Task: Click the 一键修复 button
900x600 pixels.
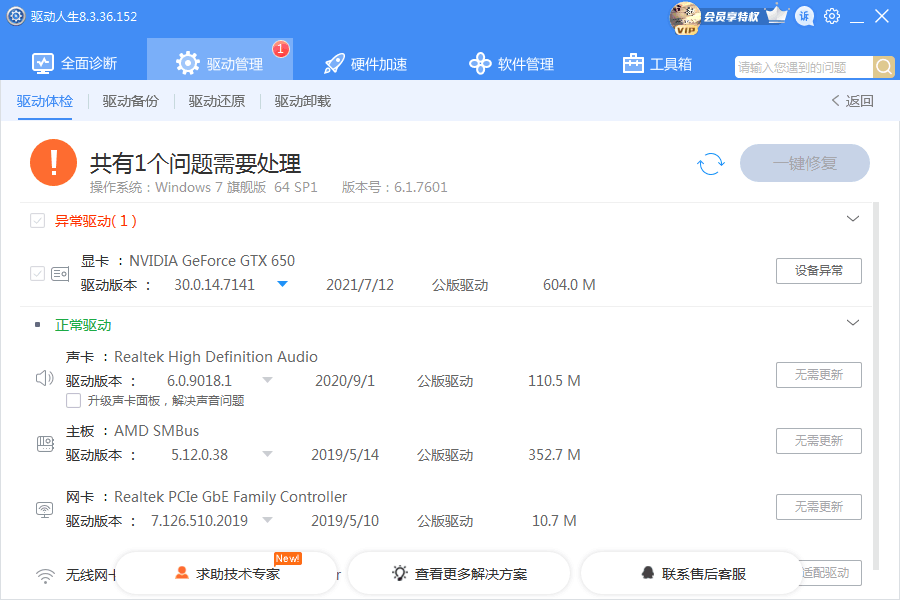Action: [x=804, y=163]
